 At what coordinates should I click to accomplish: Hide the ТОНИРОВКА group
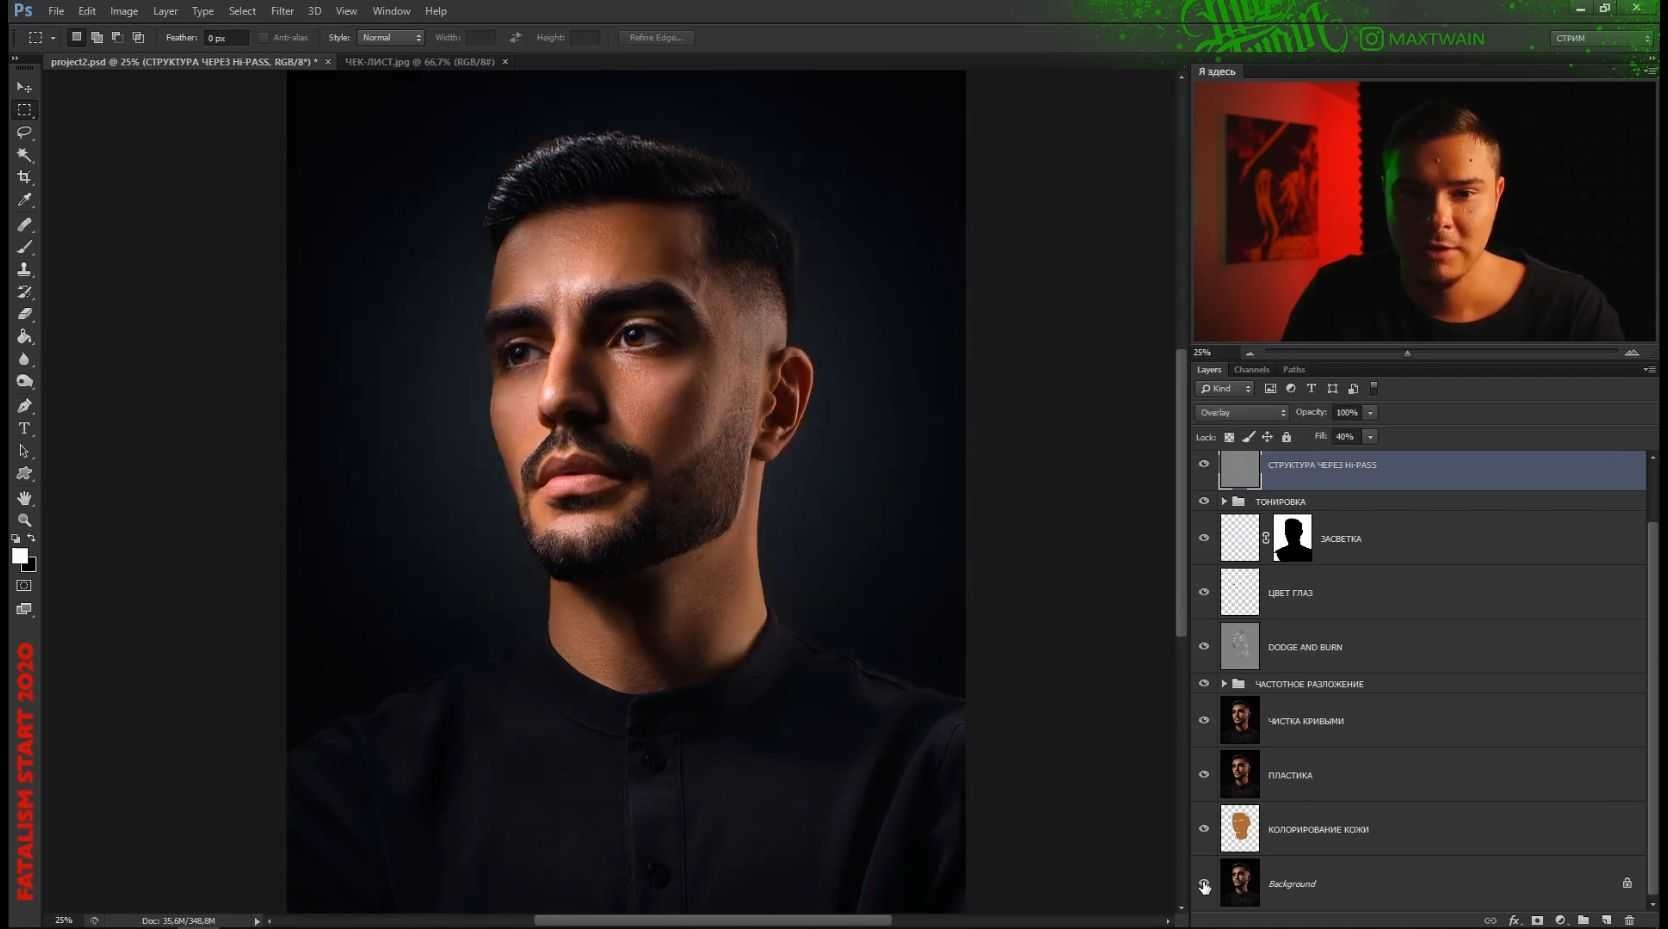[1204, 501]
